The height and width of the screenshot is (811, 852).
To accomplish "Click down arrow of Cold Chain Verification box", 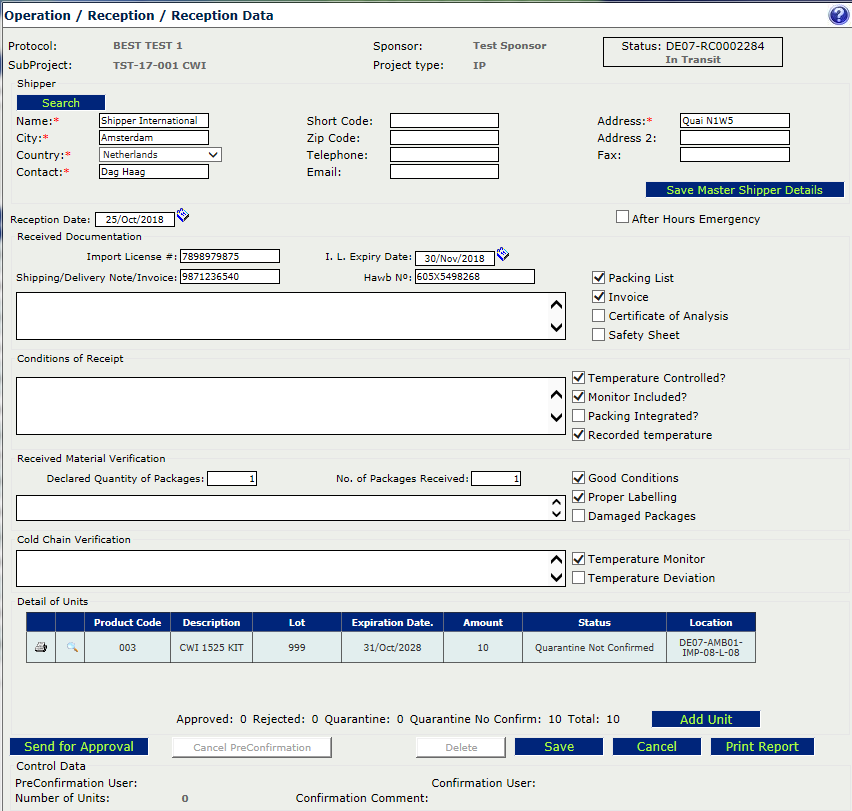I will click(556, 577).
